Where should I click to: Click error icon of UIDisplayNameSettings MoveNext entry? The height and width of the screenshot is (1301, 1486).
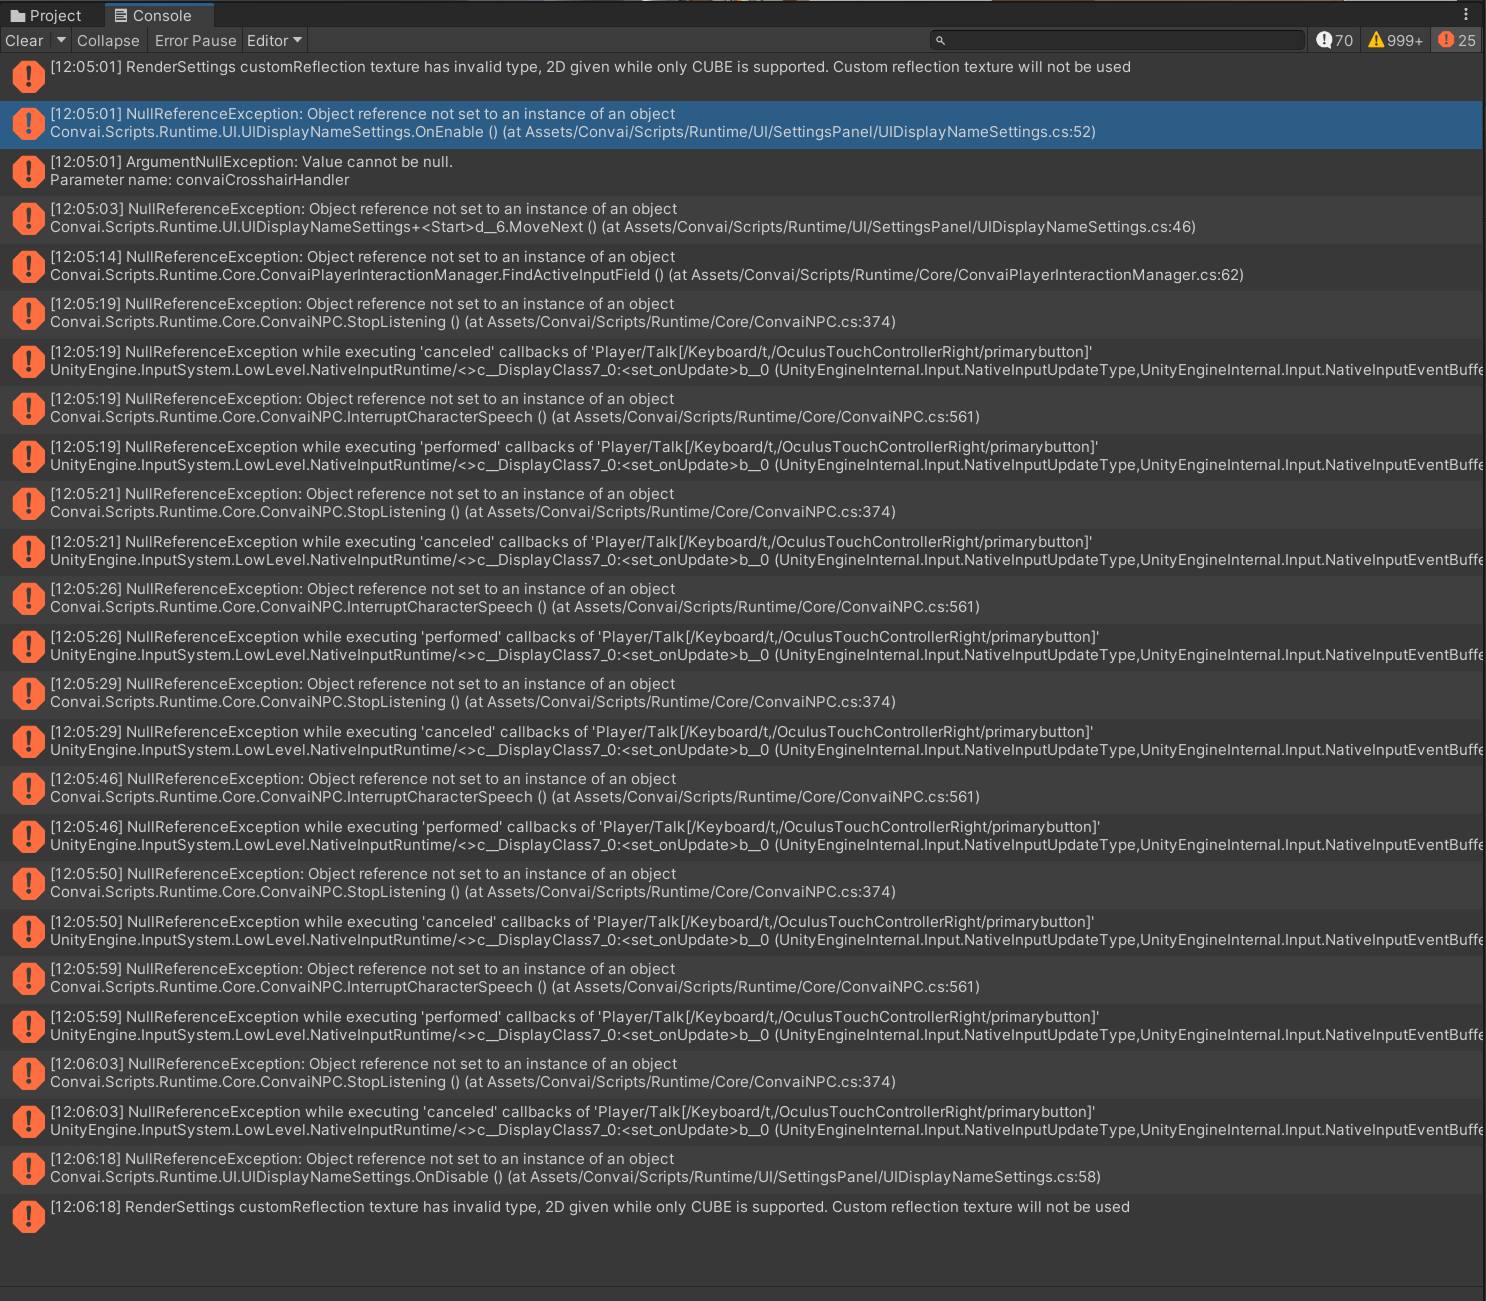point(28,218)
